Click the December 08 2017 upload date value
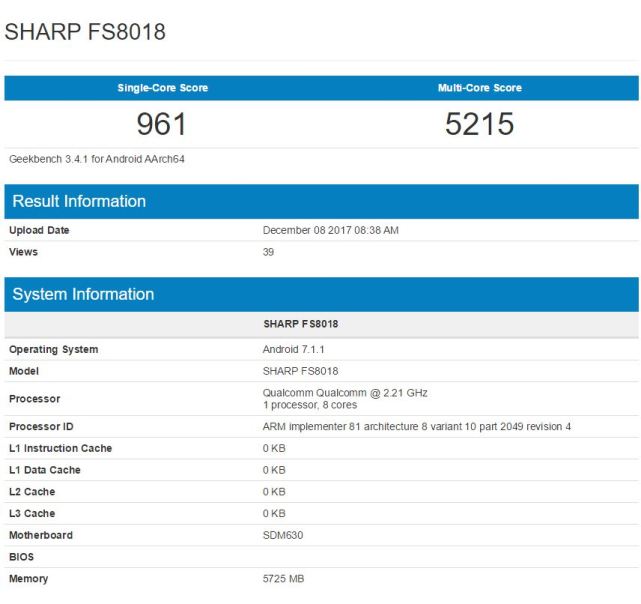641x604 pixels. [x=330, y=230]
